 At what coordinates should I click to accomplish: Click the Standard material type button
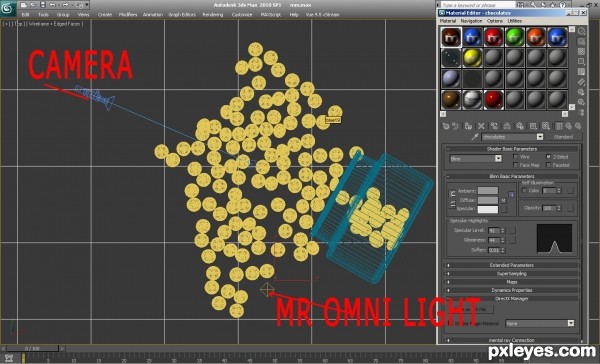point(563,137)
